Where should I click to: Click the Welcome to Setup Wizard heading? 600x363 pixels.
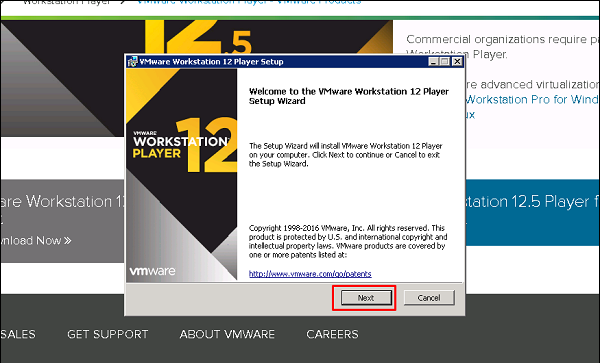pos(349,96)
